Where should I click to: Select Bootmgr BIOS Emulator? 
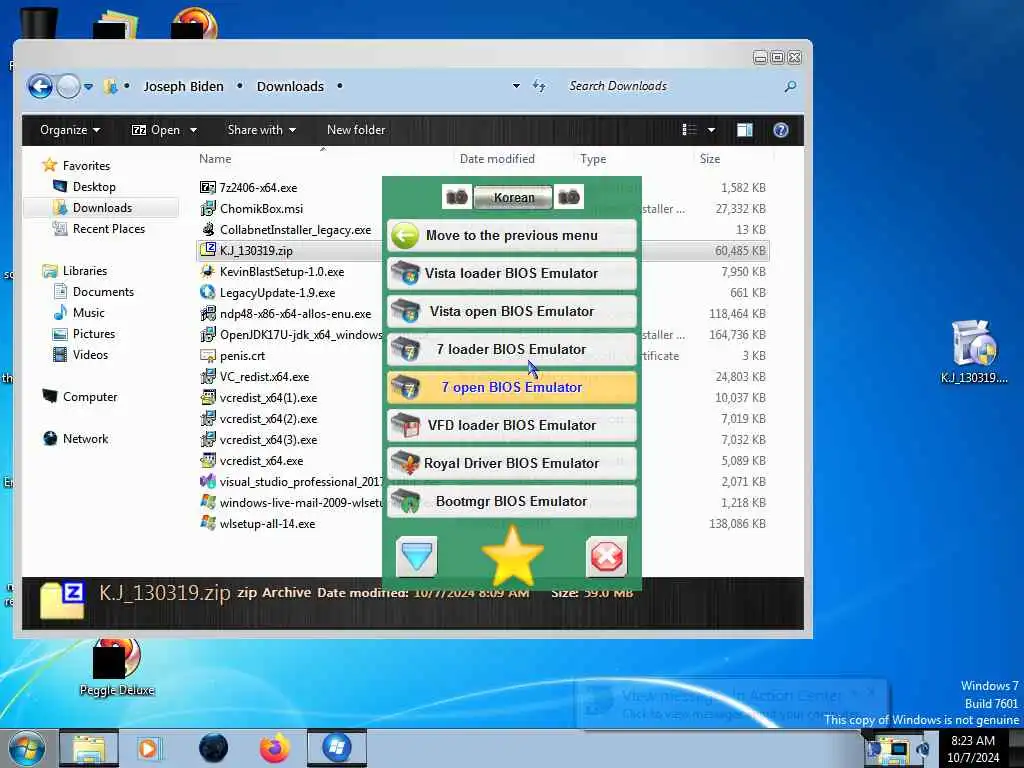[x=511, y=501]
